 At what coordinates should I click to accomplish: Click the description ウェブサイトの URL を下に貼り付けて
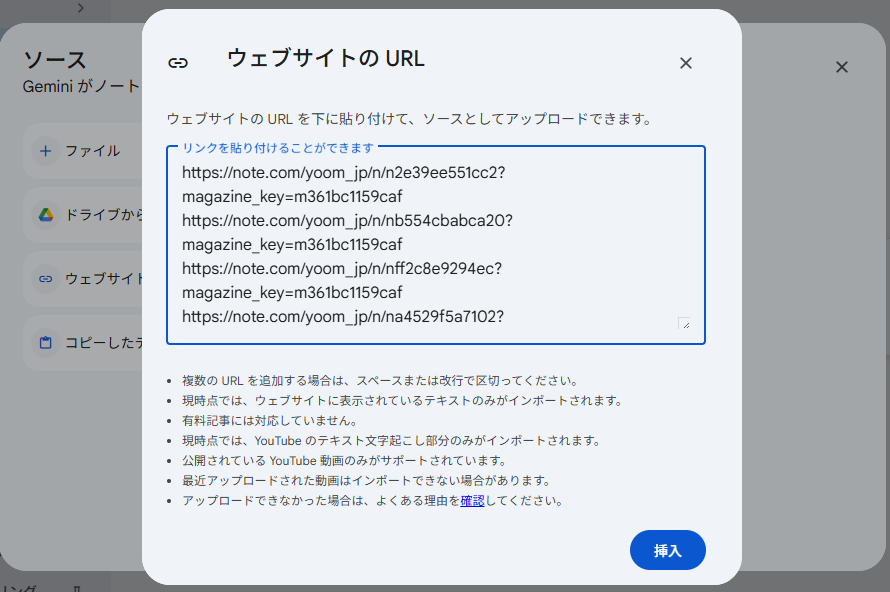[x=409, y=119]
